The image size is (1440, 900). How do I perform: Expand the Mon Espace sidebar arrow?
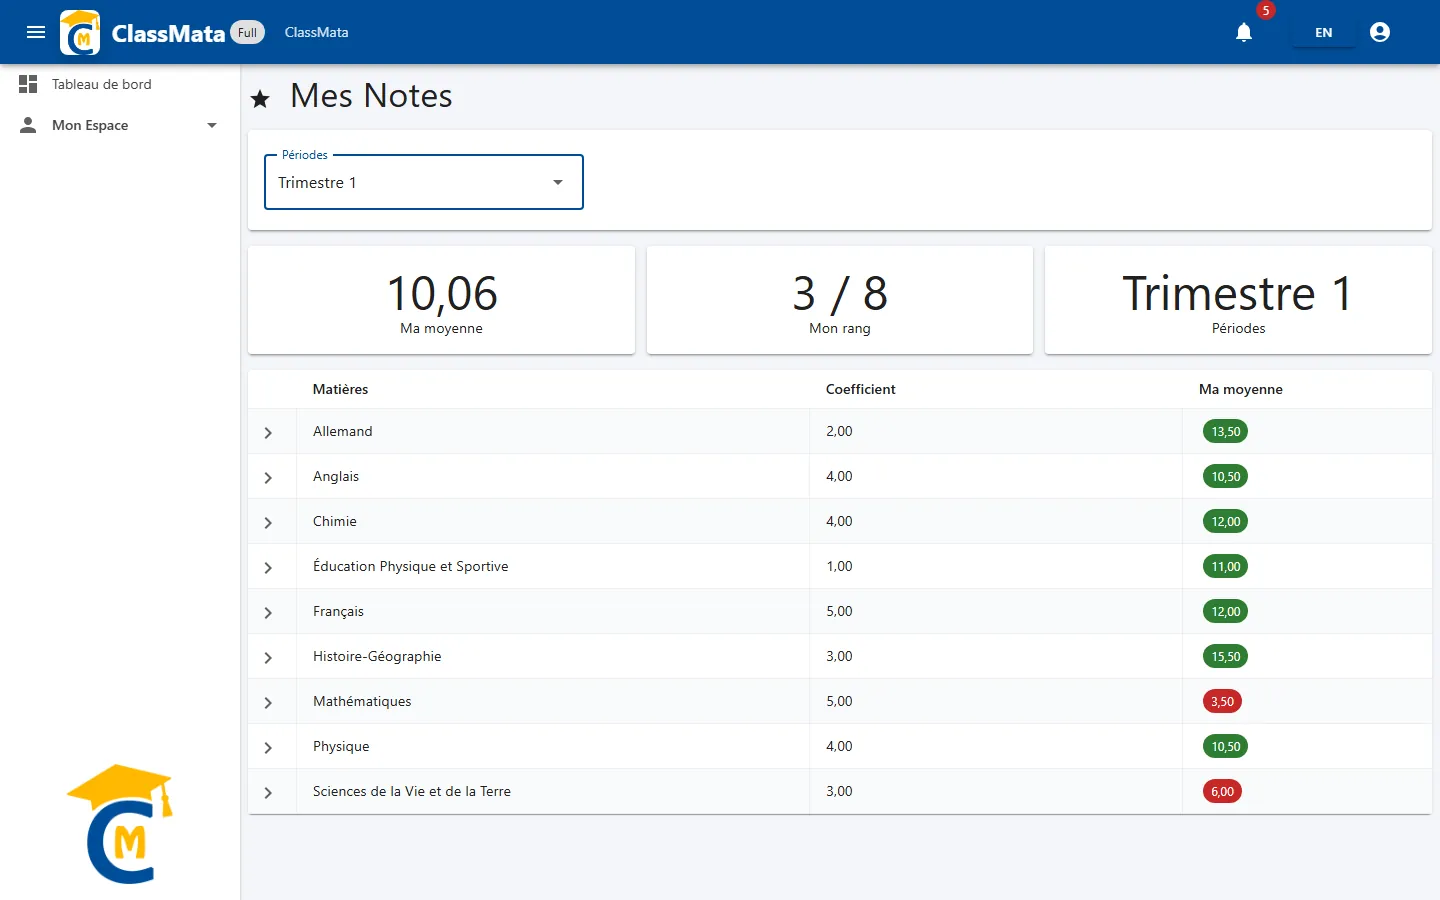pyautogui.click(x=212, y=125)
